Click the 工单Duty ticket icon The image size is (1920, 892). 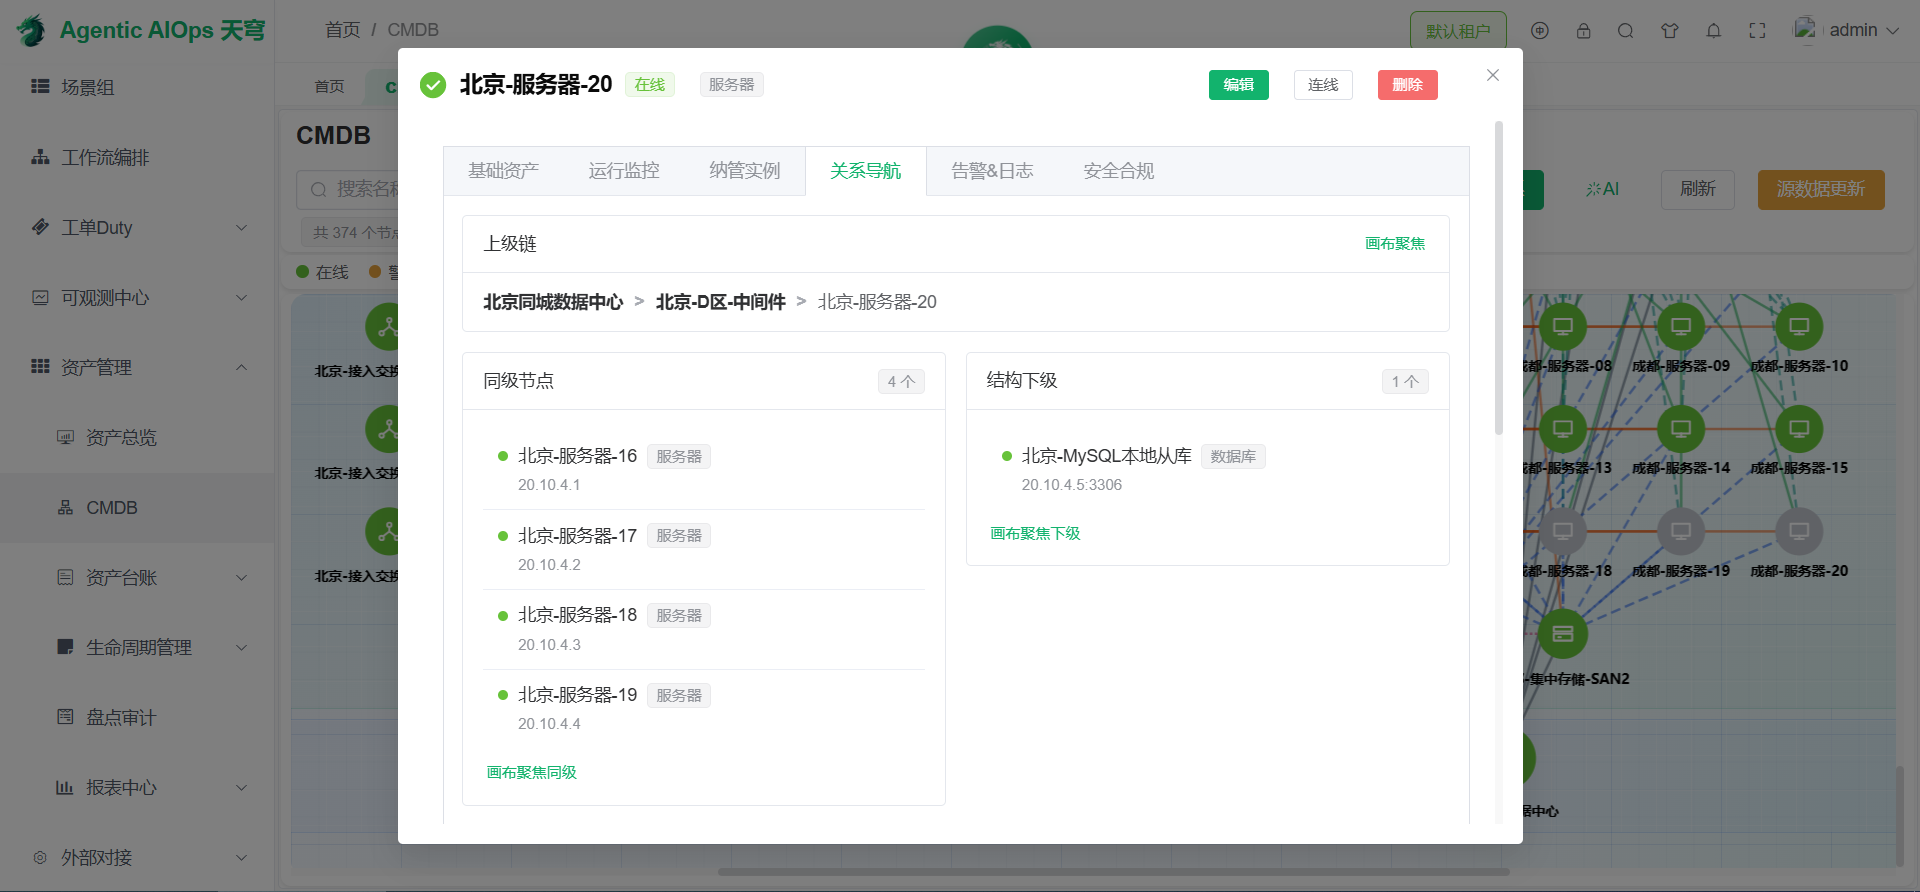[x=40, y=227]
